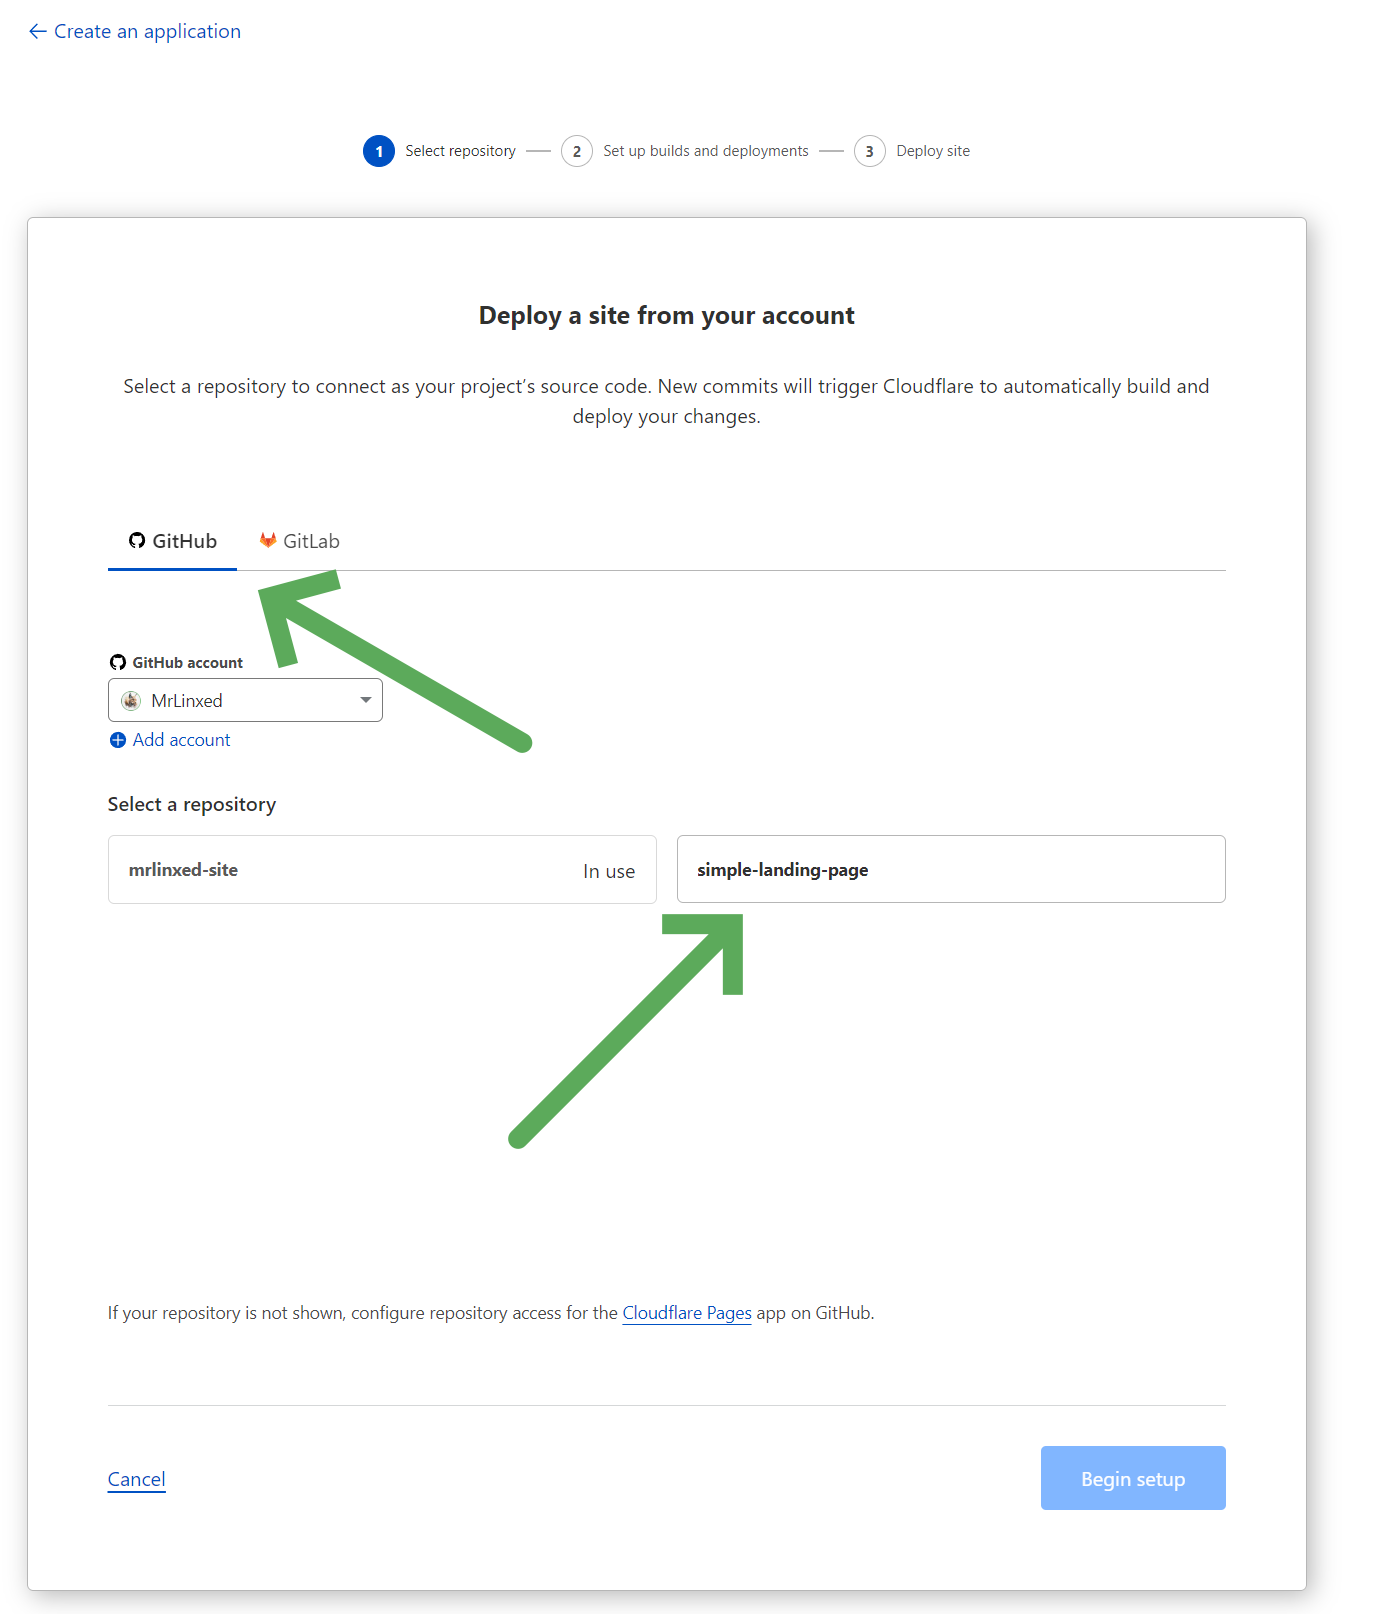The image size is (1385, 1614).
Task: Click the GitLab fox icon
Action: [267, 540]
